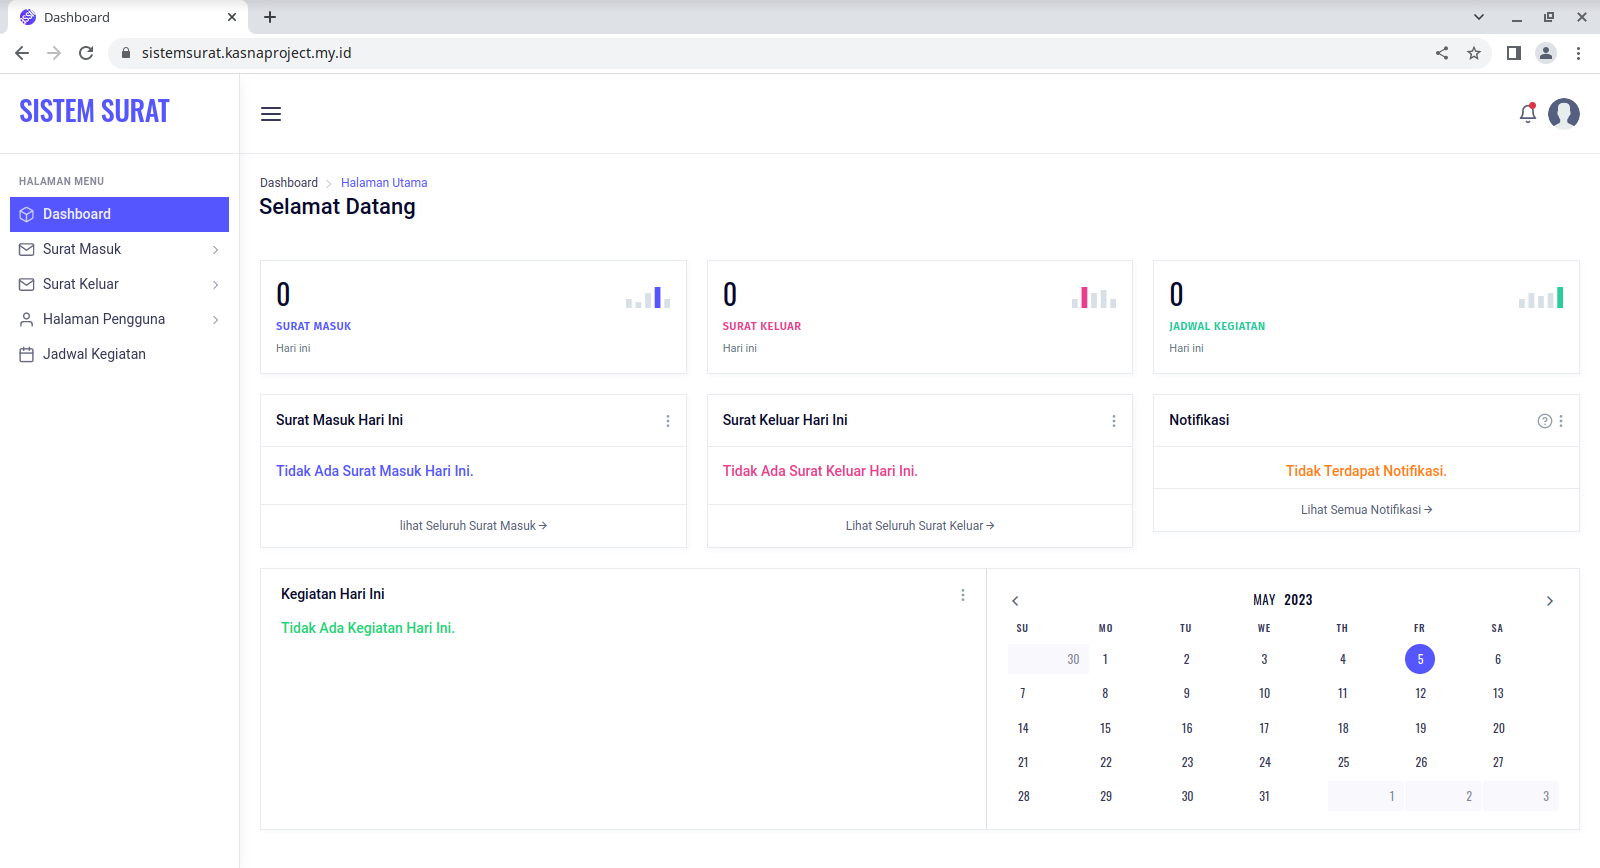
Task: Select May 19 on the calendar
Action: click(1420, 728)
